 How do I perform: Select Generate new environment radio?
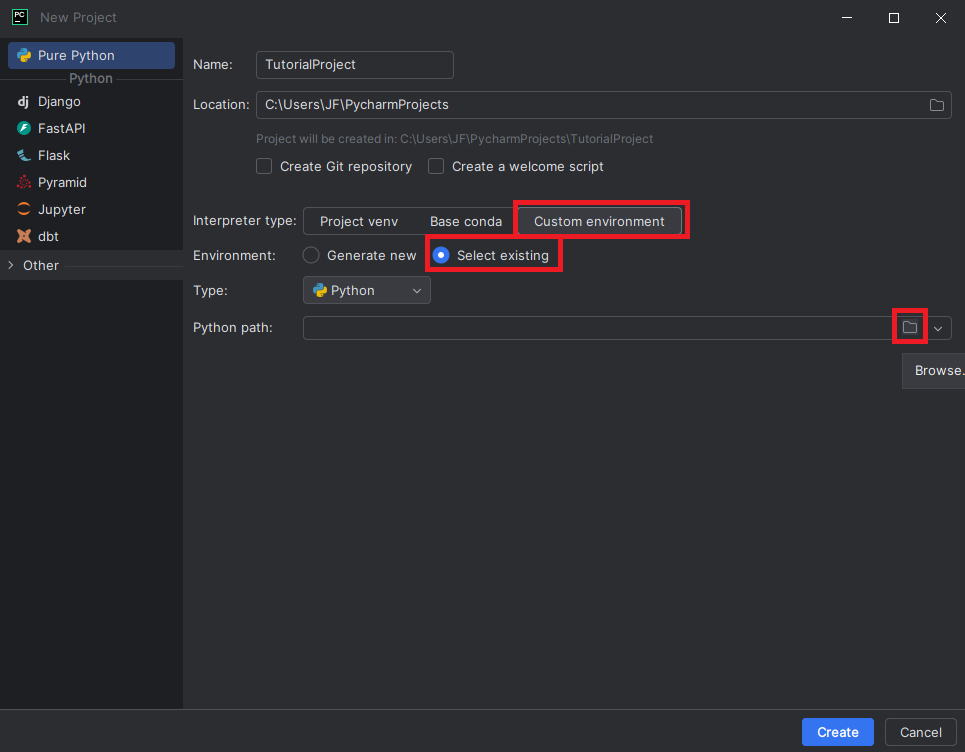point(311,255)
